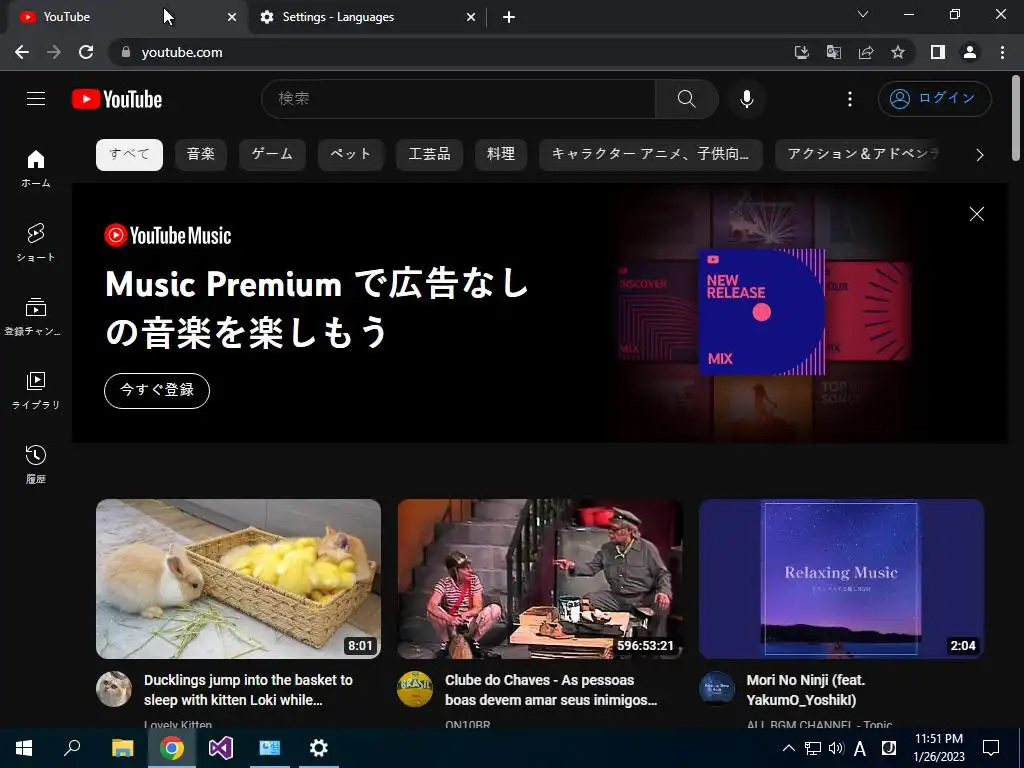Focus the 検索 search field
The image size is (1024, 768).
(x=458, y=99)
